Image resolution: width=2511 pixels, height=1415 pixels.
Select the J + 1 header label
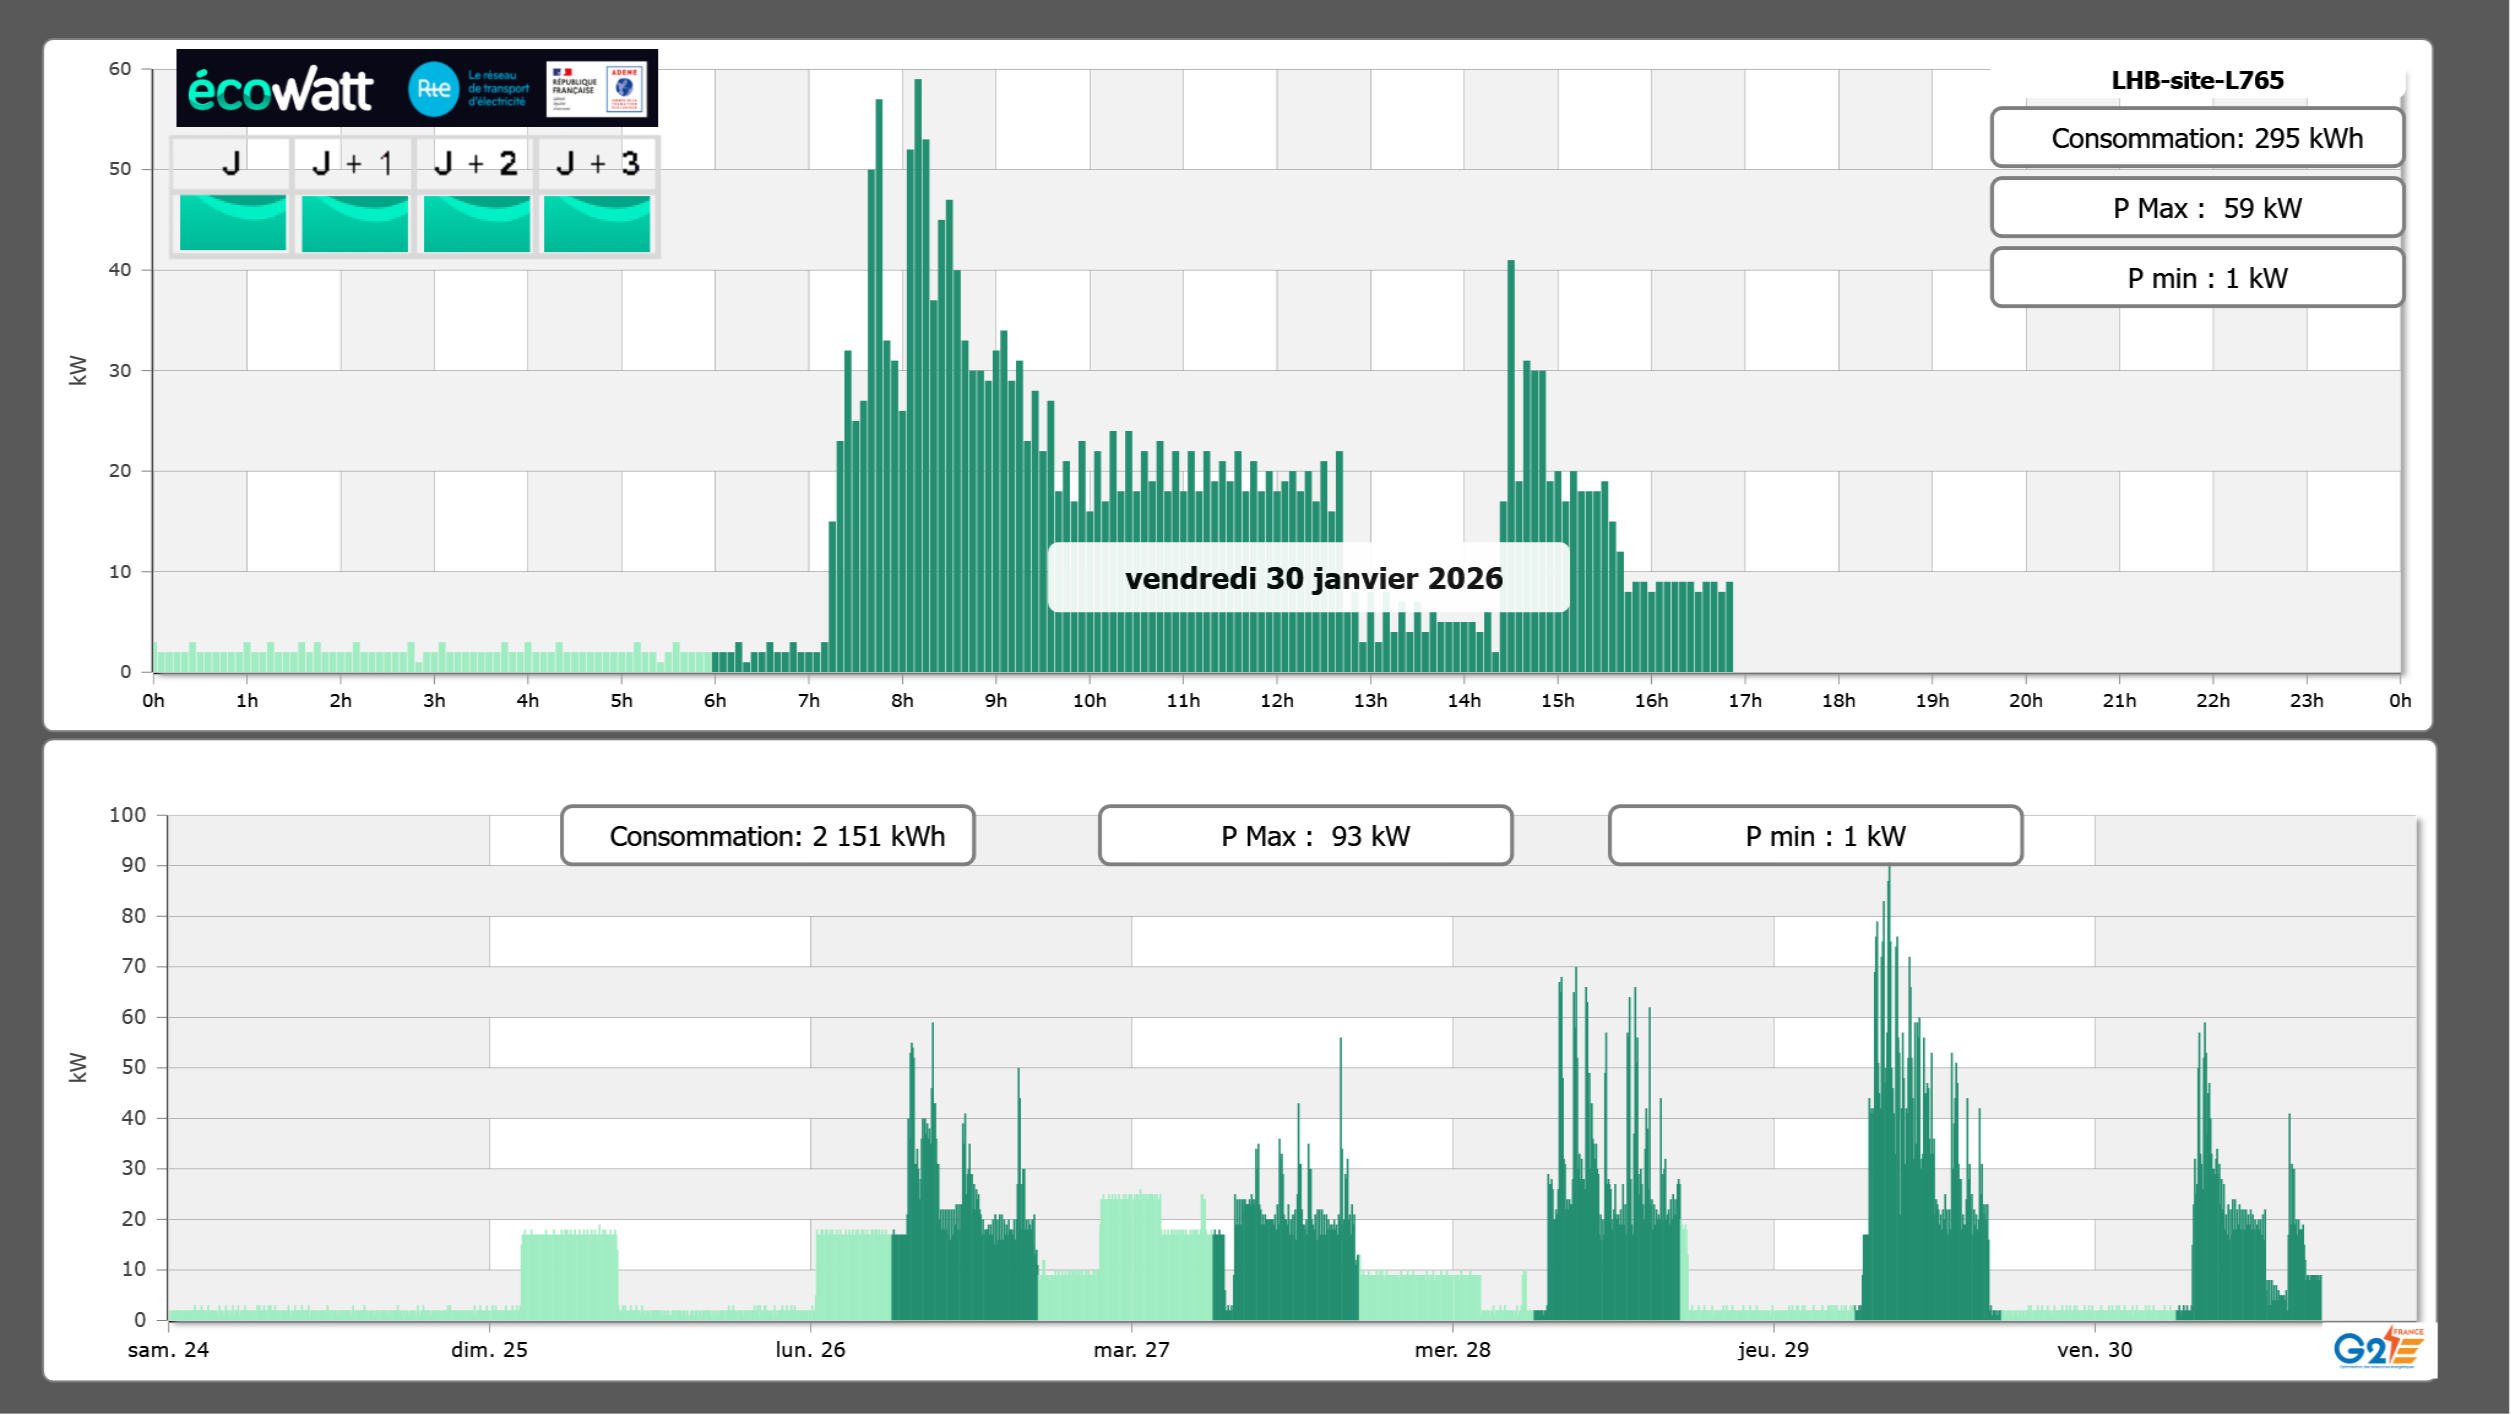click(x=352, y=163)
